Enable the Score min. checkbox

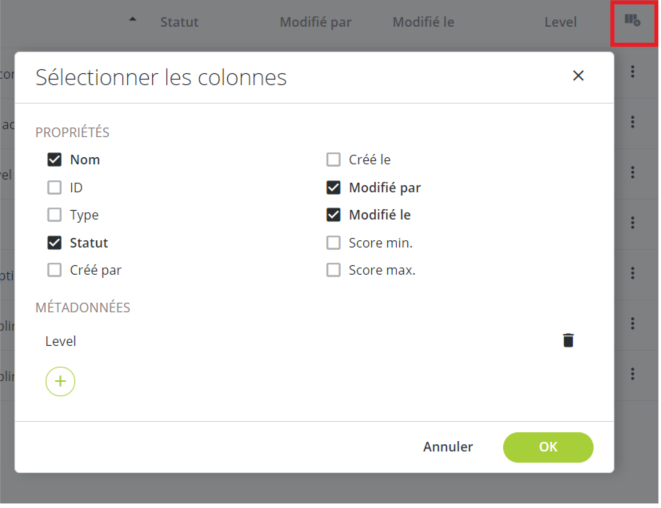[x=333, y=242]
